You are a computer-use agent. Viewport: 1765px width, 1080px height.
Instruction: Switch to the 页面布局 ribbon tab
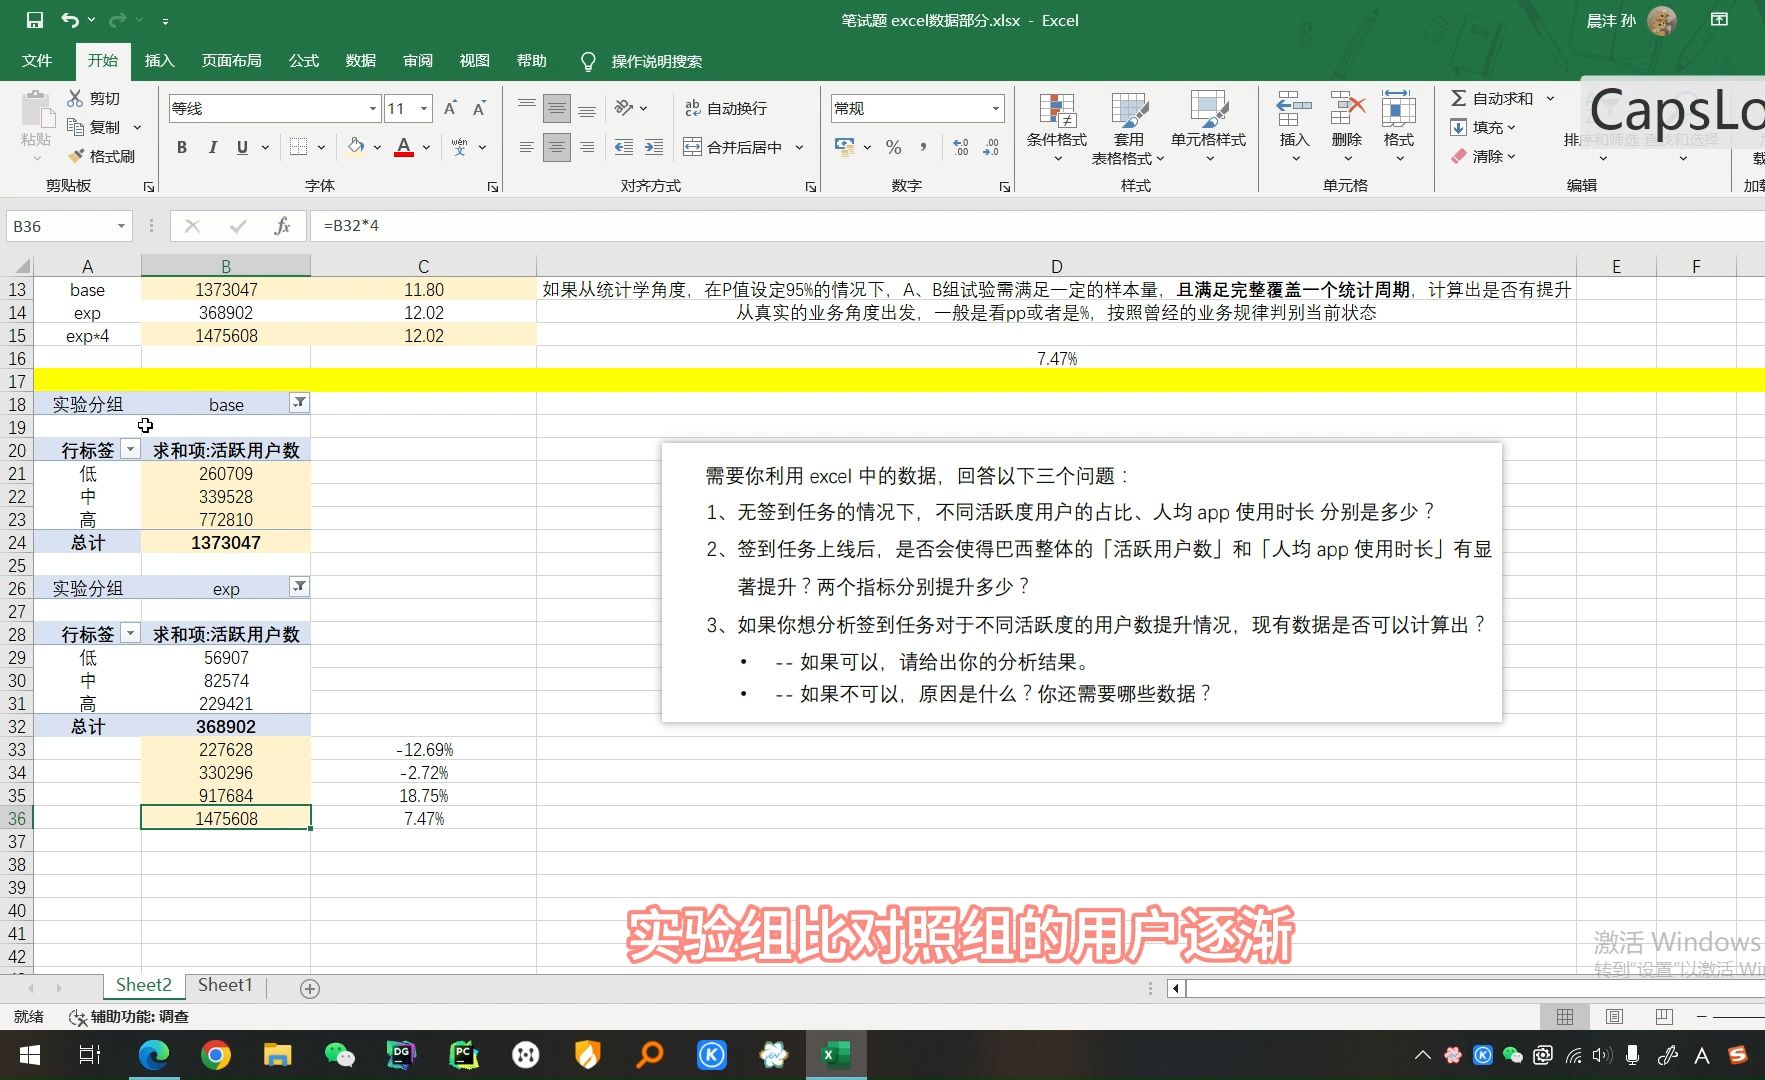tap(231, 61)
